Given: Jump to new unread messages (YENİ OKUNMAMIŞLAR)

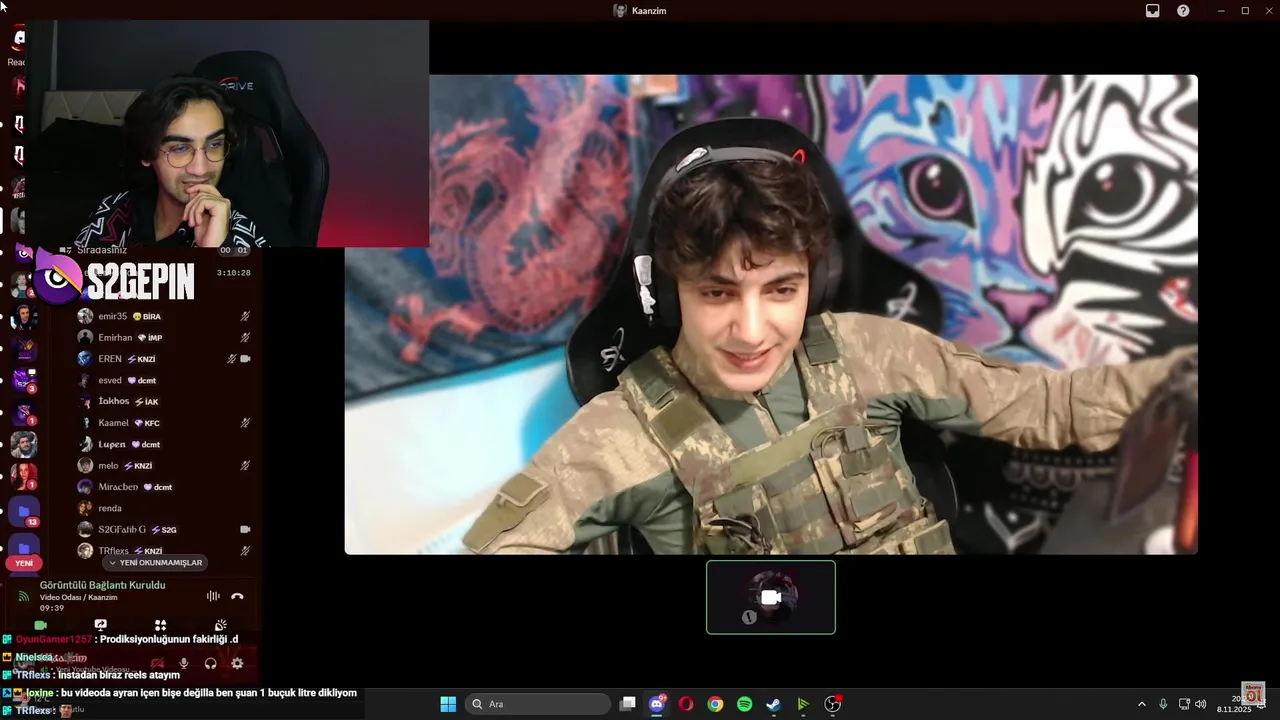Looking at the screenshot, I should pyautogui.click(x=155, y=563).
